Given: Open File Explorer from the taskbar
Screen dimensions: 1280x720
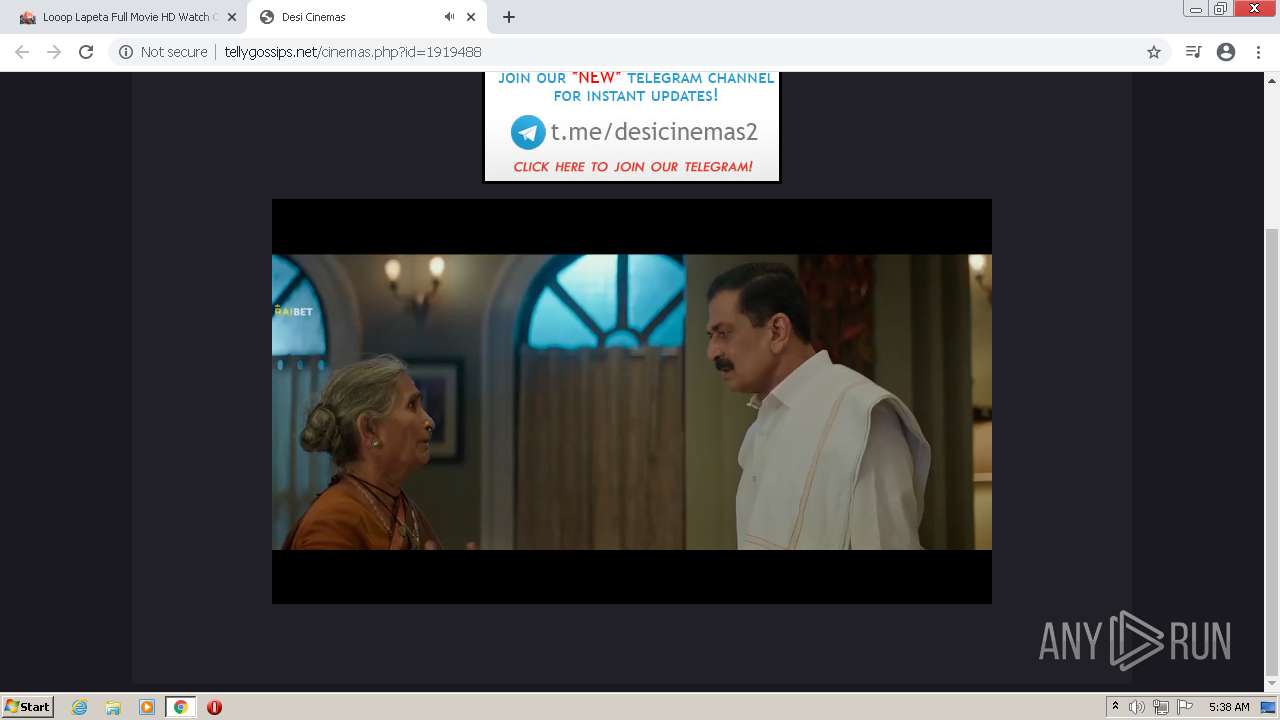Looking at the screenshot, I should tap(113, 707).
